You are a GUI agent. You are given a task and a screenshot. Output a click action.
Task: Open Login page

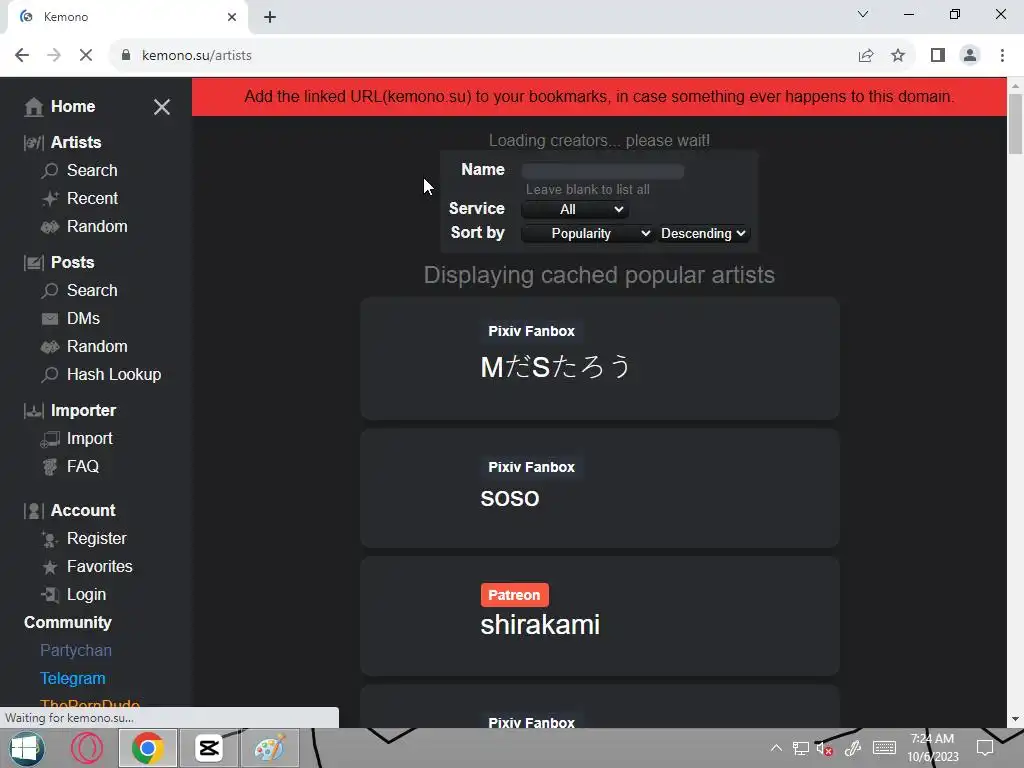point(86,595)
